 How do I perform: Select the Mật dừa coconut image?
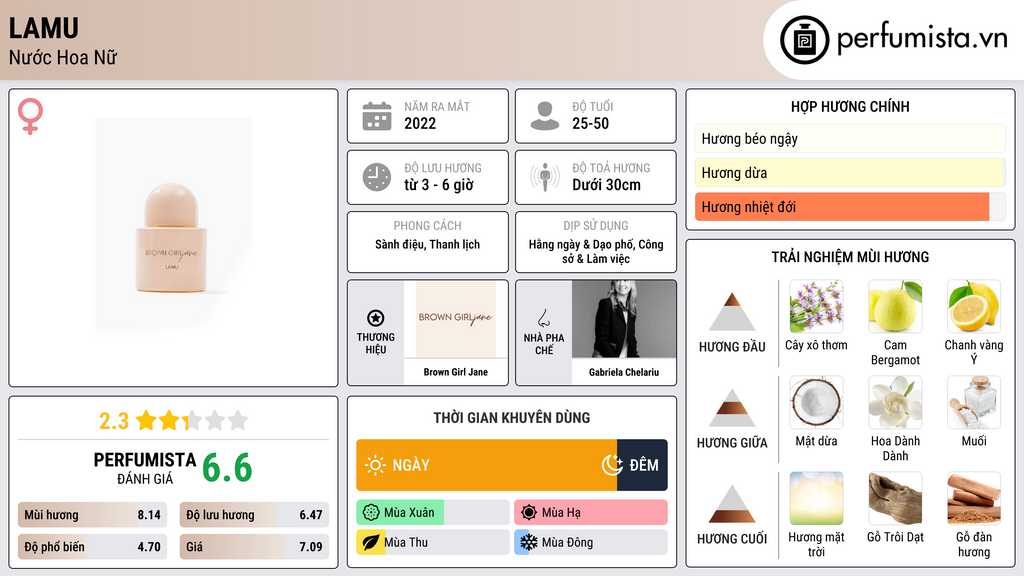pos(816,402)
